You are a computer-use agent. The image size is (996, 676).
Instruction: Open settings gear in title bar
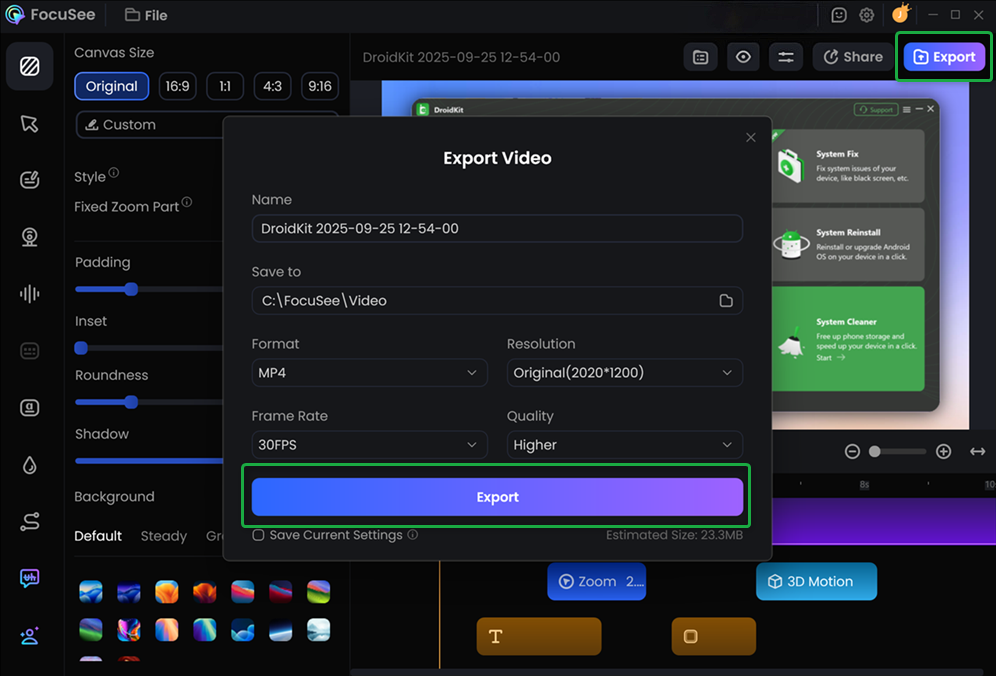tap(866, 15)
